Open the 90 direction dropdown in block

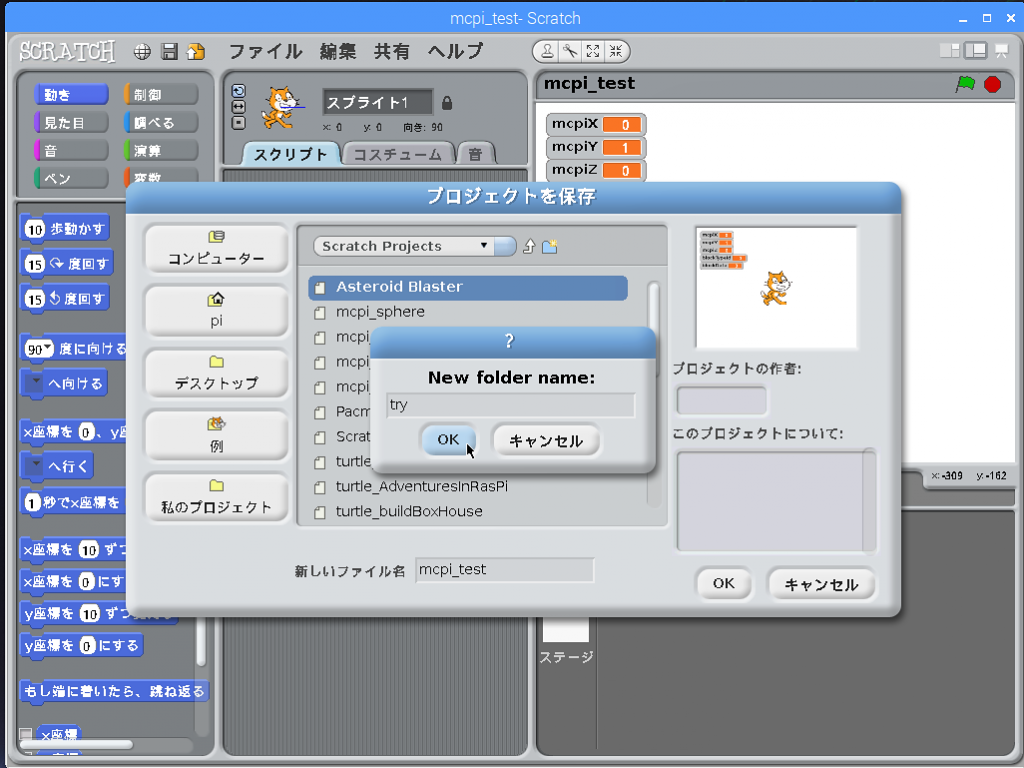[x=48, y=349]
